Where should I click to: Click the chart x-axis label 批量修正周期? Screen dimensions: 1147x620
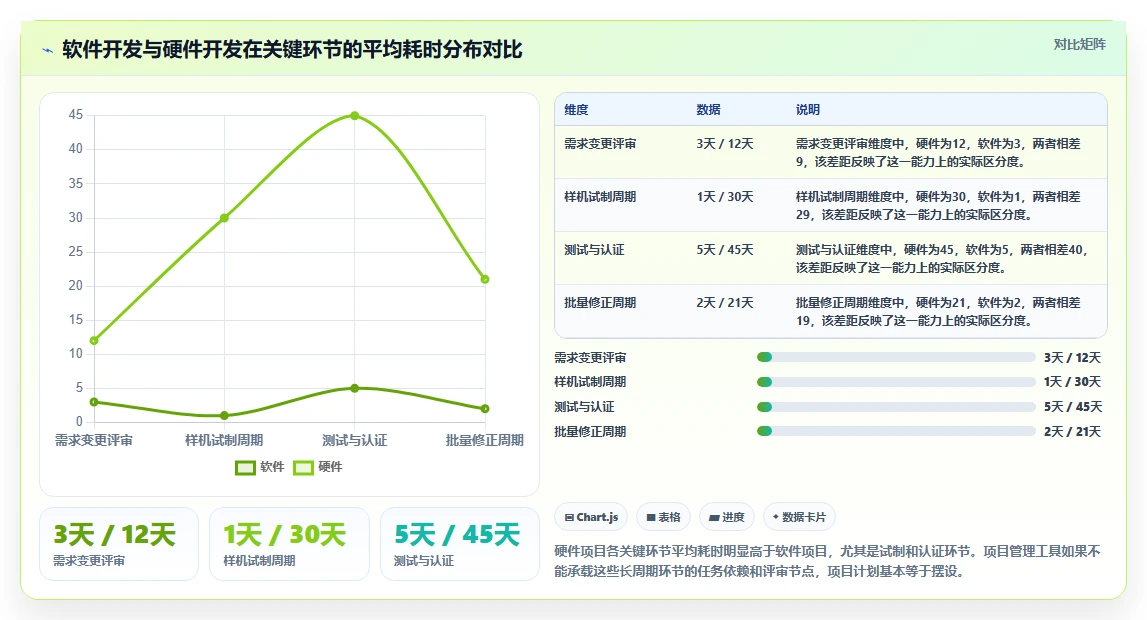(485, 440)
